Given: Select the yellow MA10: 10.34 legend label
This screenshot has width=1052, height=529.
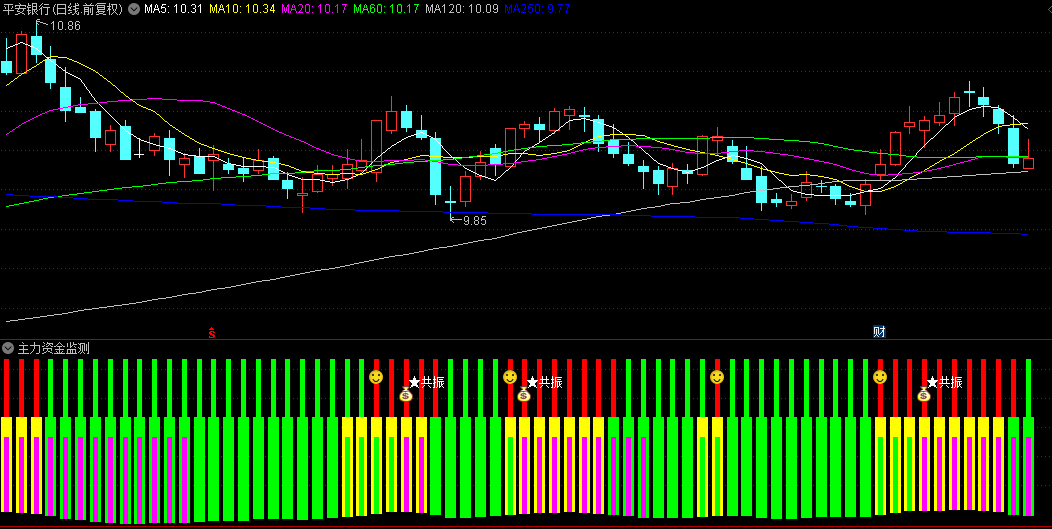Looking at the screenshot, I should (x=242, y=9).
